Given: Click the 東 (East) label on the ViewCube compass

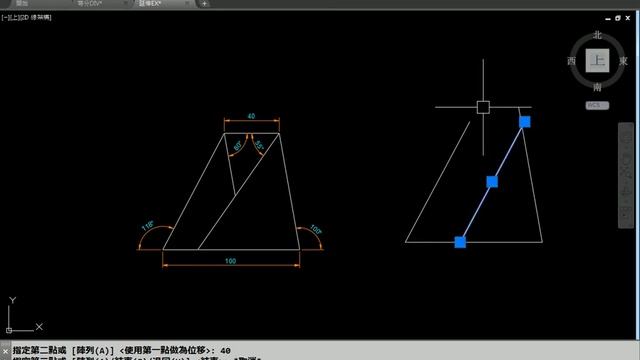Looking at the screenshot, I should (623, 61).
